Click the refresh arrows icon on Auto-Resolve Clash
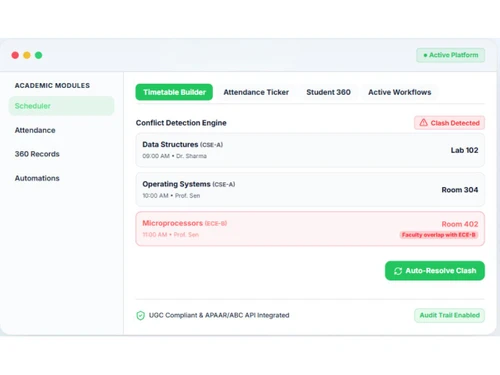500x375 pixels. click(398, 271)
